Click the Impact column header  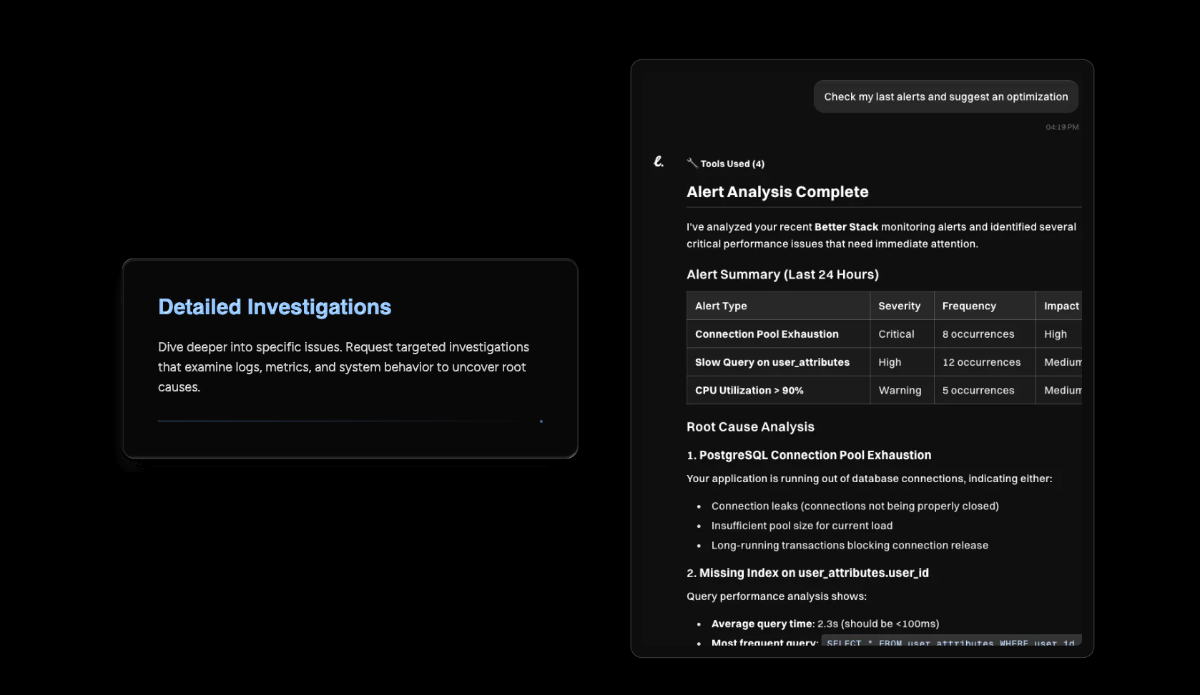pyautogui.click(x=1060, y=306)
